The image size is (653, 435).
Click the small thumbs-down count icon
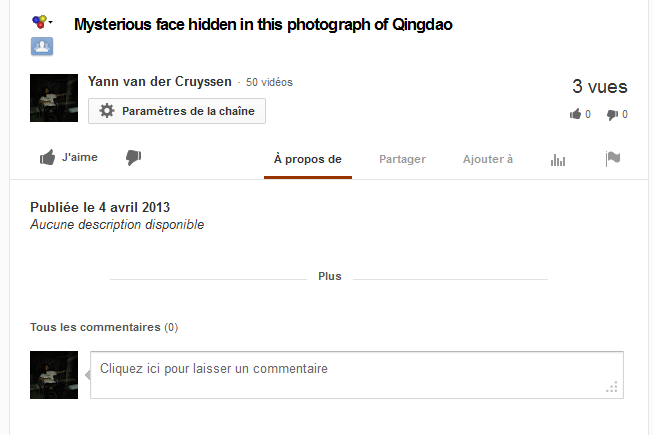click(x=612, y=114)
